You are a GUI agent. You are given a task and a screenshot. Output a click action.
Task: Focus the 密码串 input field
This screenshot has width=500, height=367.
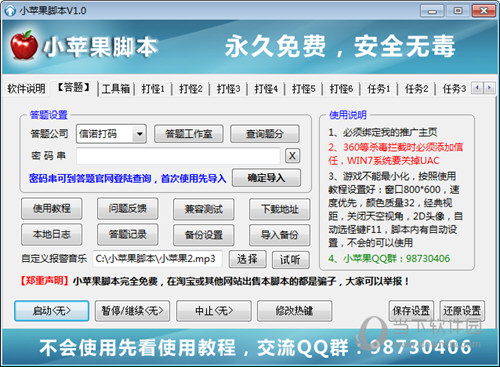coord(178,156)
